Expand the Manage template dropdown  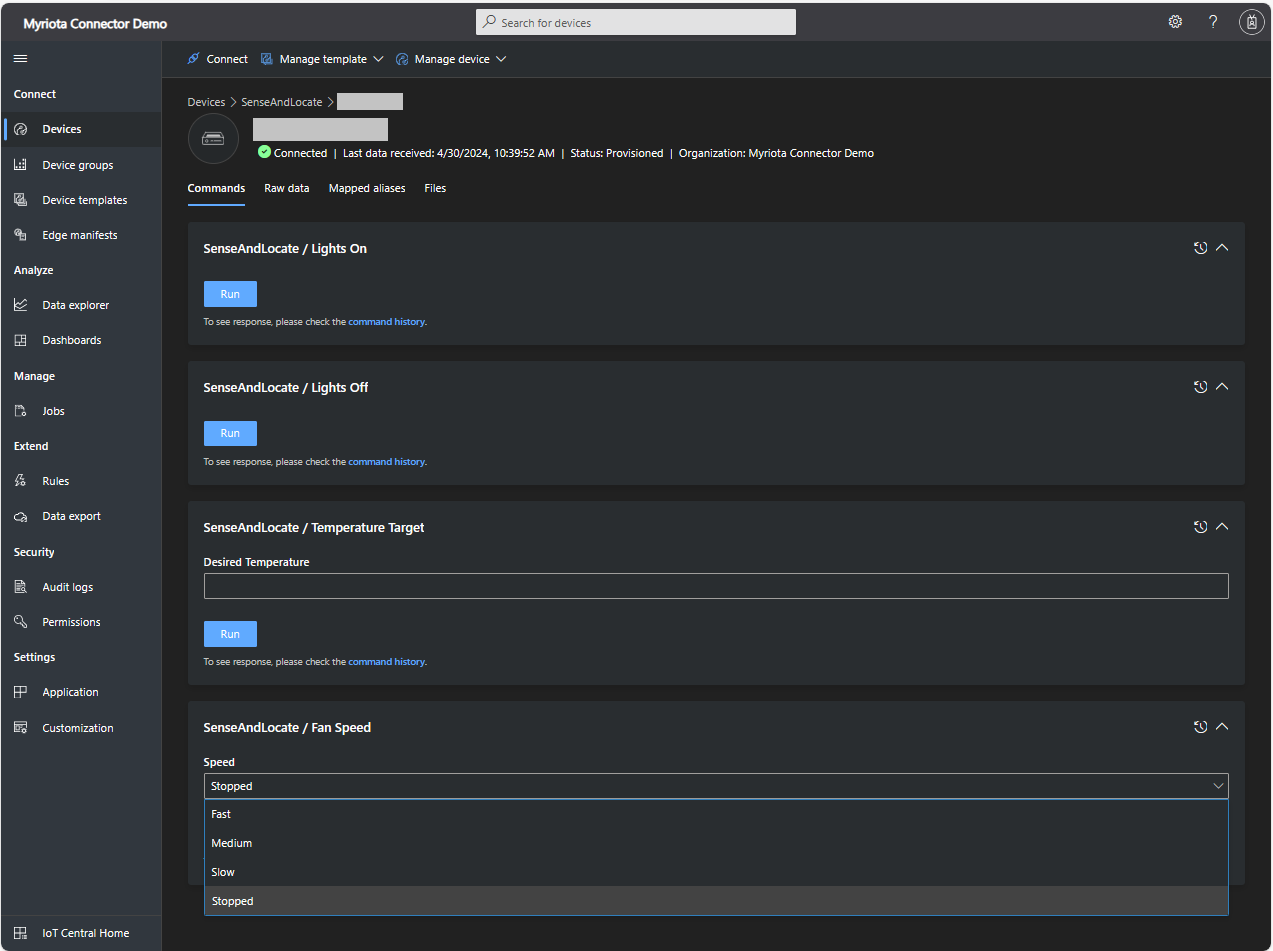coord(322,59)
